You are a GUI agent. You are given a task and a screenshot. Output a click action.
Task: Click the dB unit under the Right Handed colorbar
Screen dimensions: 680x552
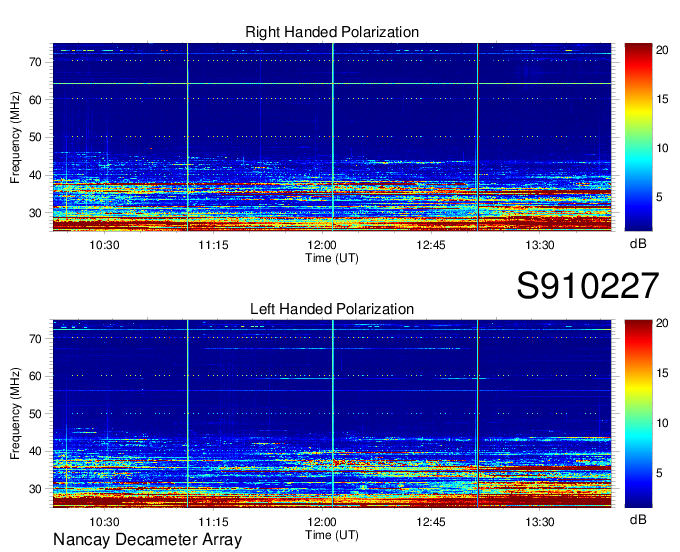point(638,244)
